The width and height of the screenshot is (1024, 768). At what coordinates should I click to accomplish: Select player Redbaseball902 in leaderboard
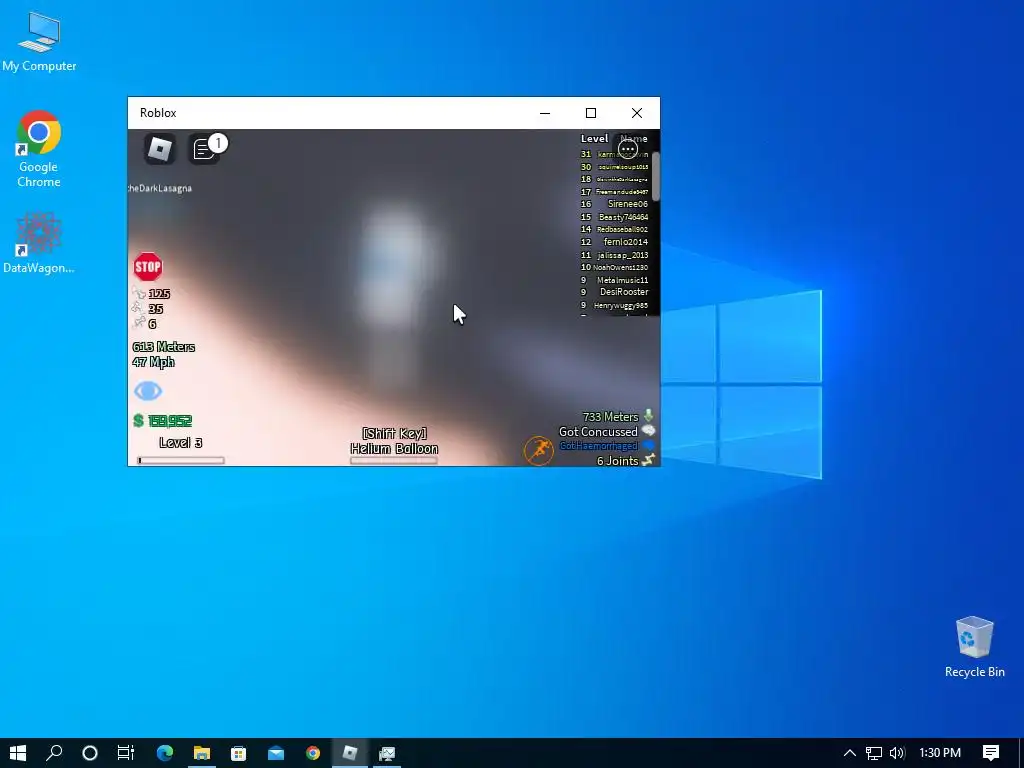tap(622, 229)
